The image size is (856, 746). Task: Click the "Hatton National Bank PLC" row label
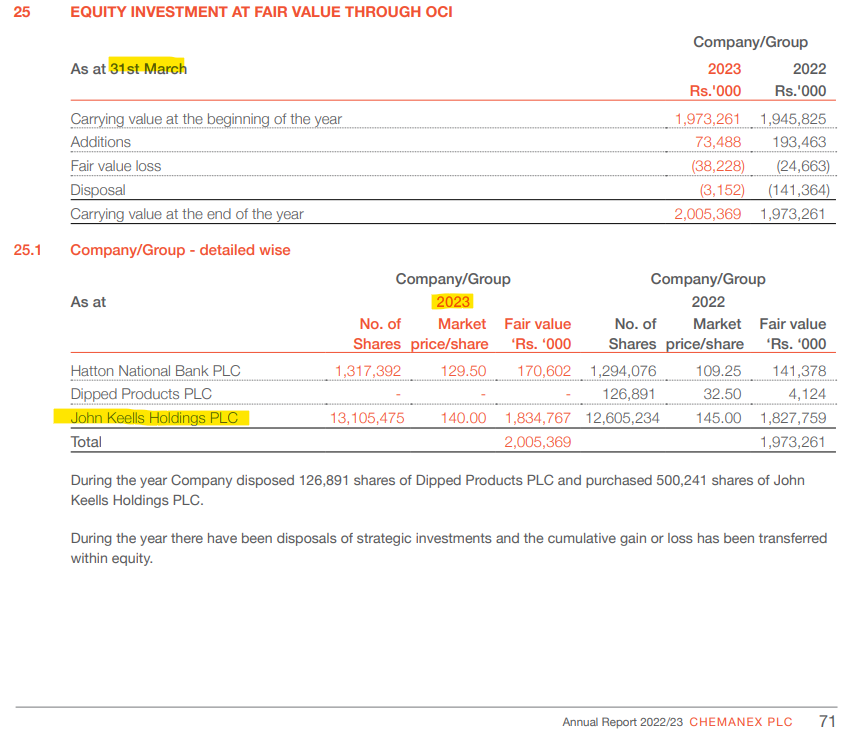[x=155, y=371]
